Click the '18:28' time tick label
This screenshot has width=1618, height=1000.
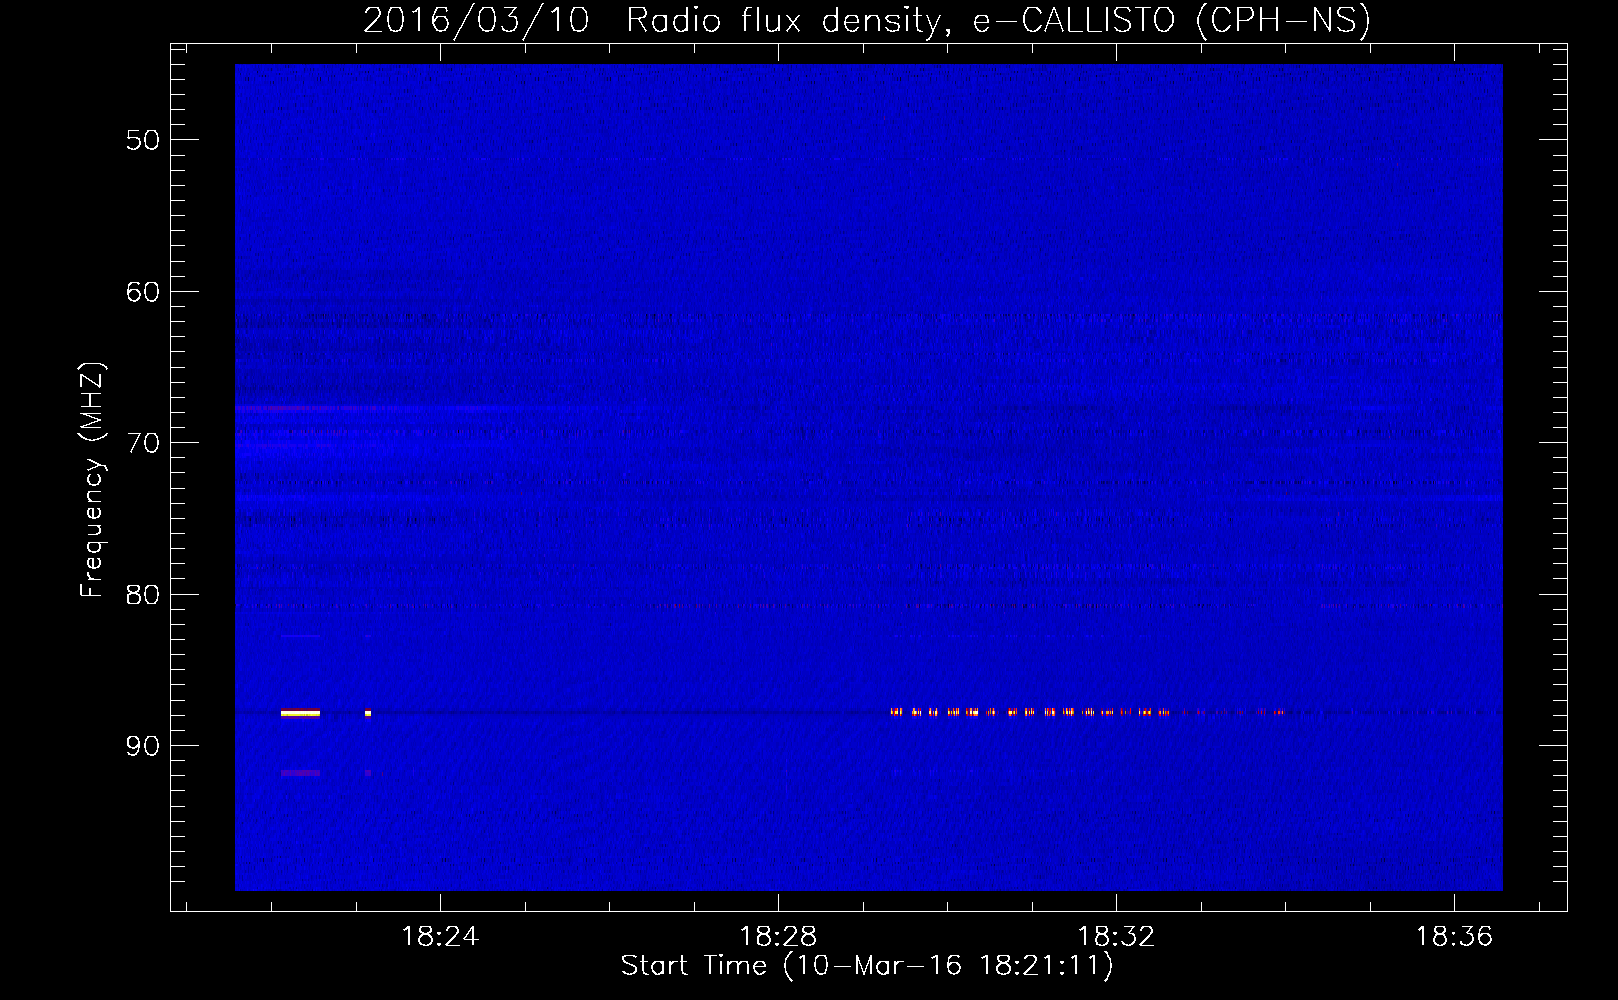pyautogui.click(x=778, y=937)
